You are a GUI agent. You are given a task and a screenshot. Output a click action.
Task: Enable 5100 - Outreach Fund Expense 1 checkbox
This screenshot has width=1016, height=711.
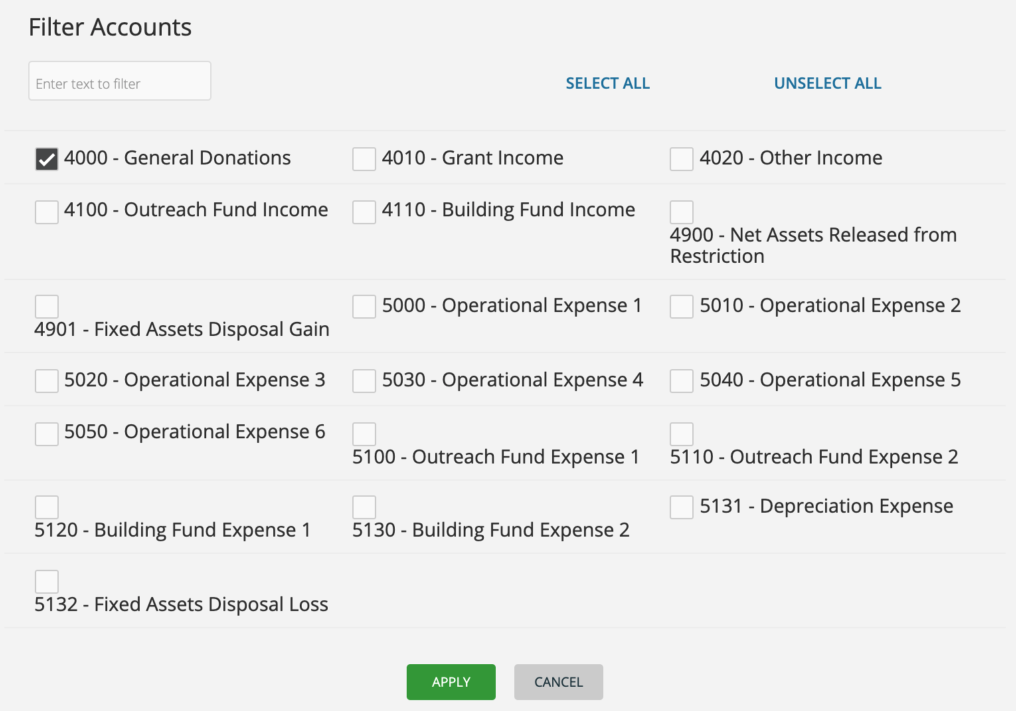[x=364, y=434]
